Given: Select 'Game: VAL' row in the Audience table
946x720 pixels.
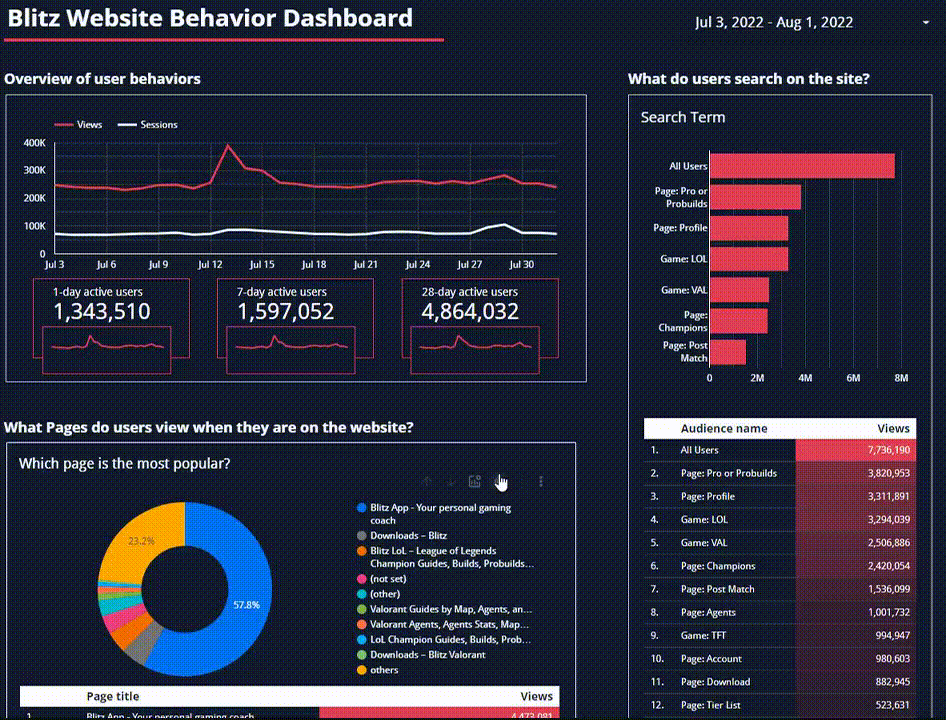Looking at the screenshot, I should [x=780, y=543].
